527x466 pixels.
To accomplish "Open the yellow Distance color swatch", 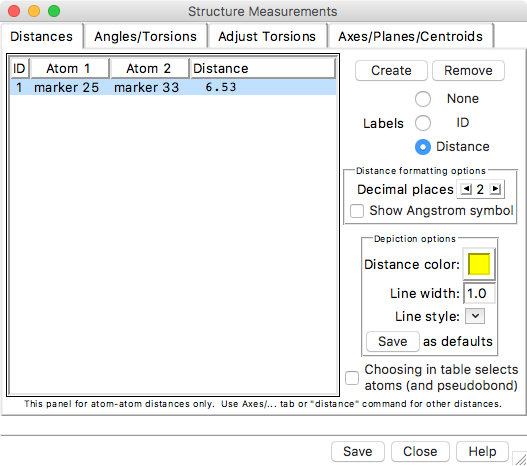I will tap(479, 264).
